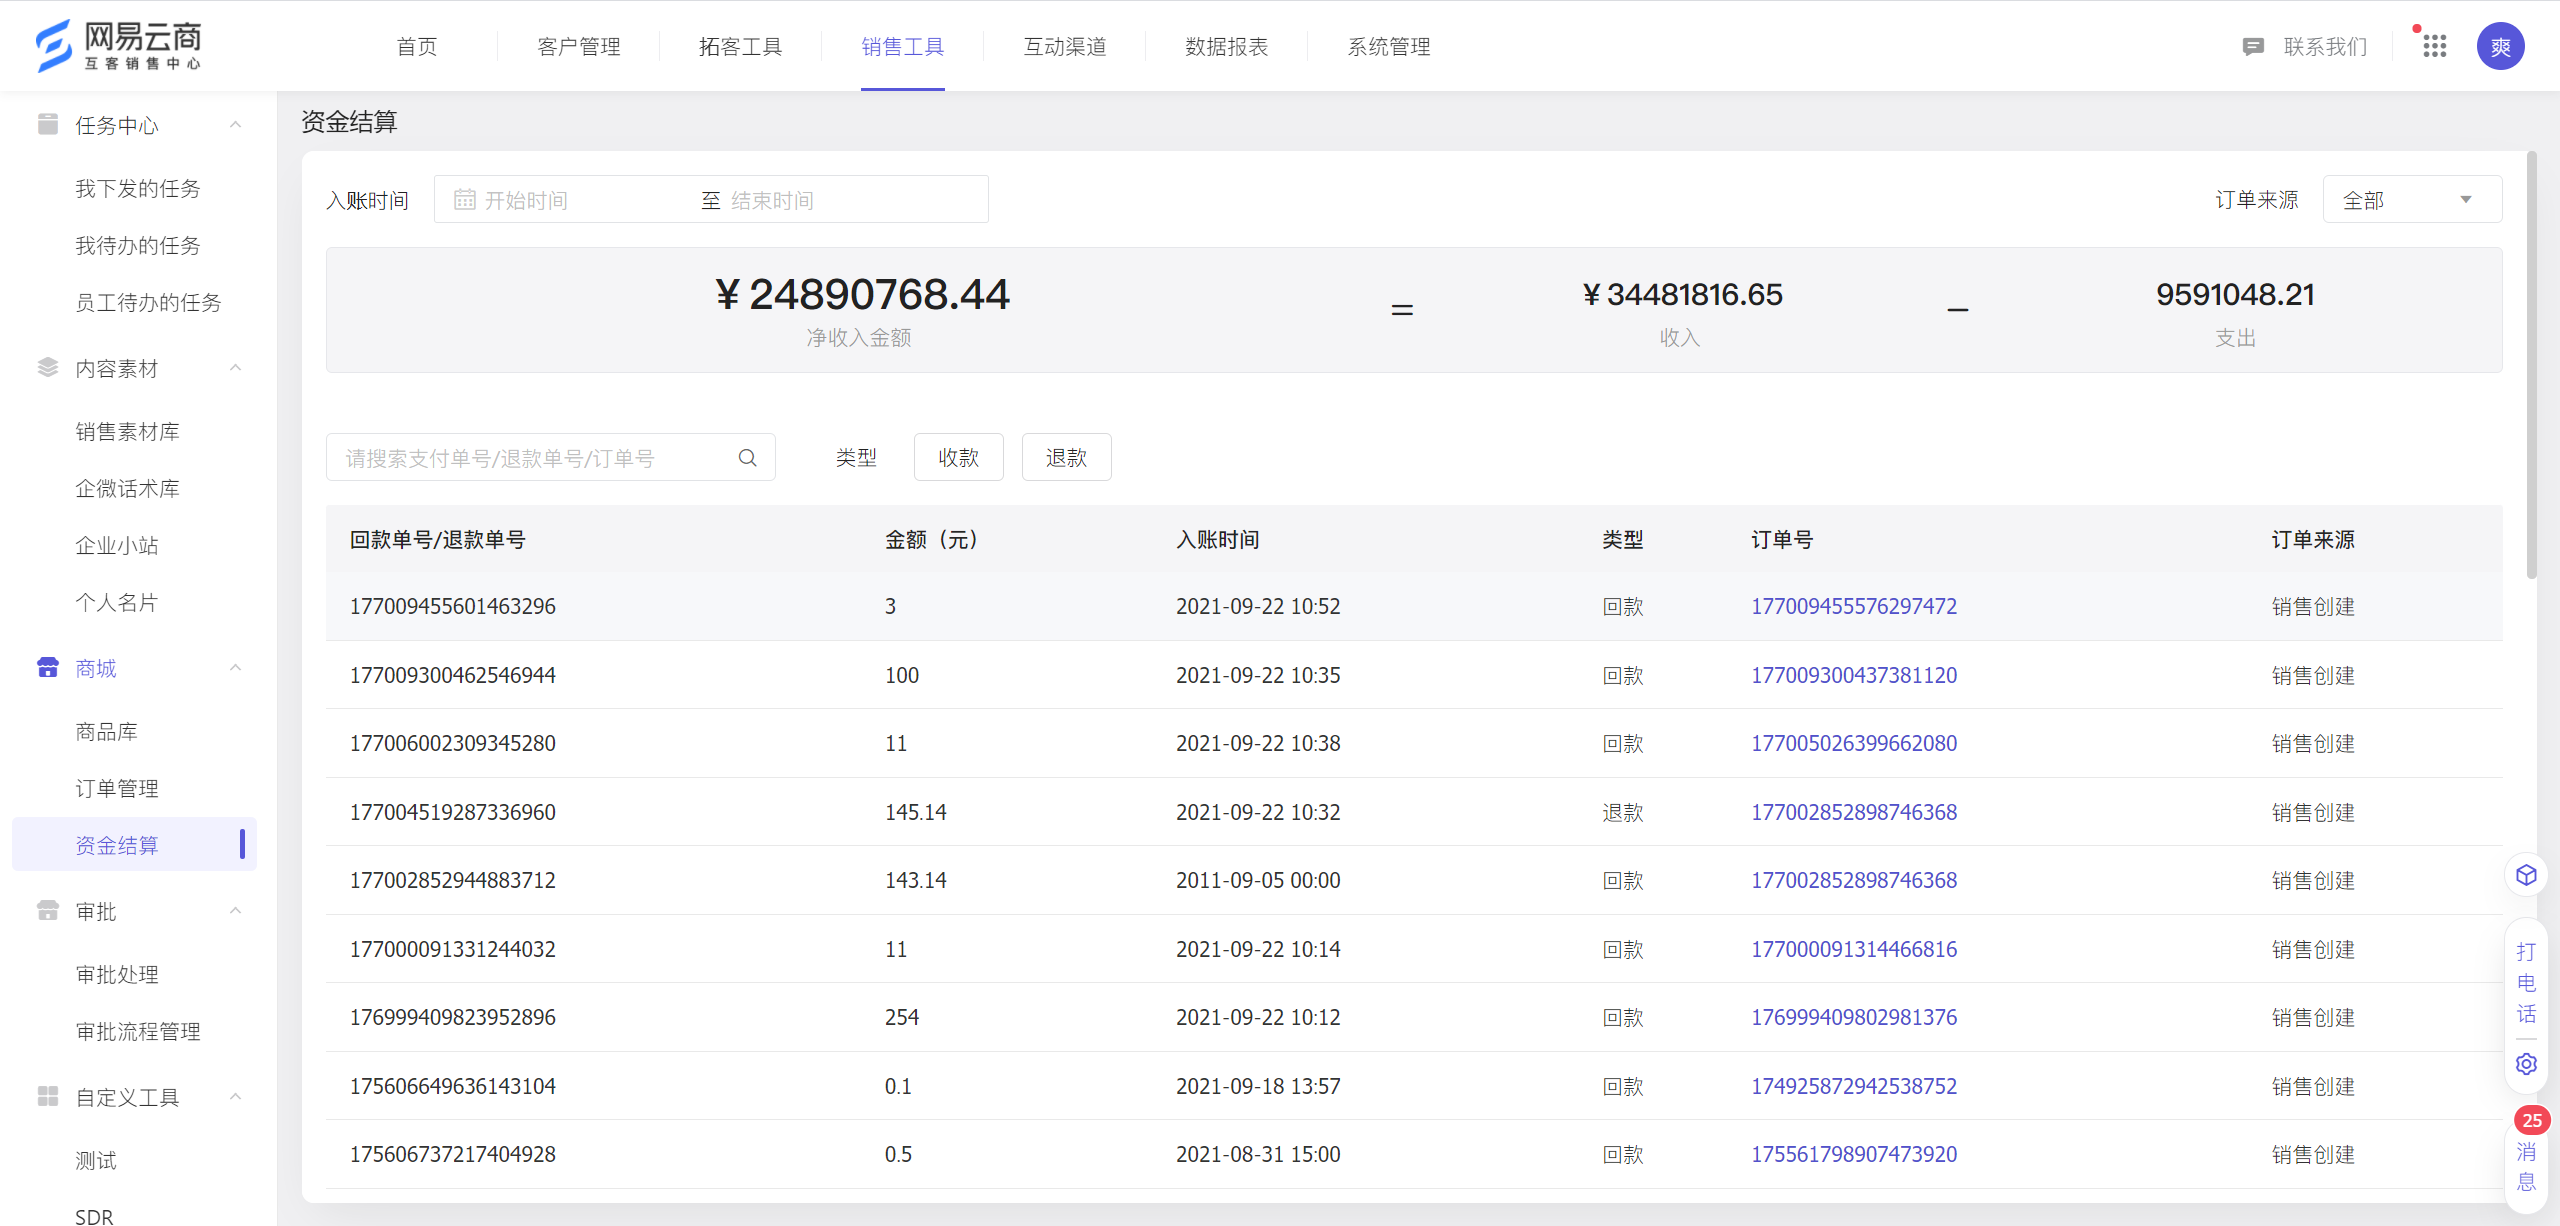The image size is (2560, 1226).
Task: Open order 177005026399662080
Action: (x=1853, y=743)
